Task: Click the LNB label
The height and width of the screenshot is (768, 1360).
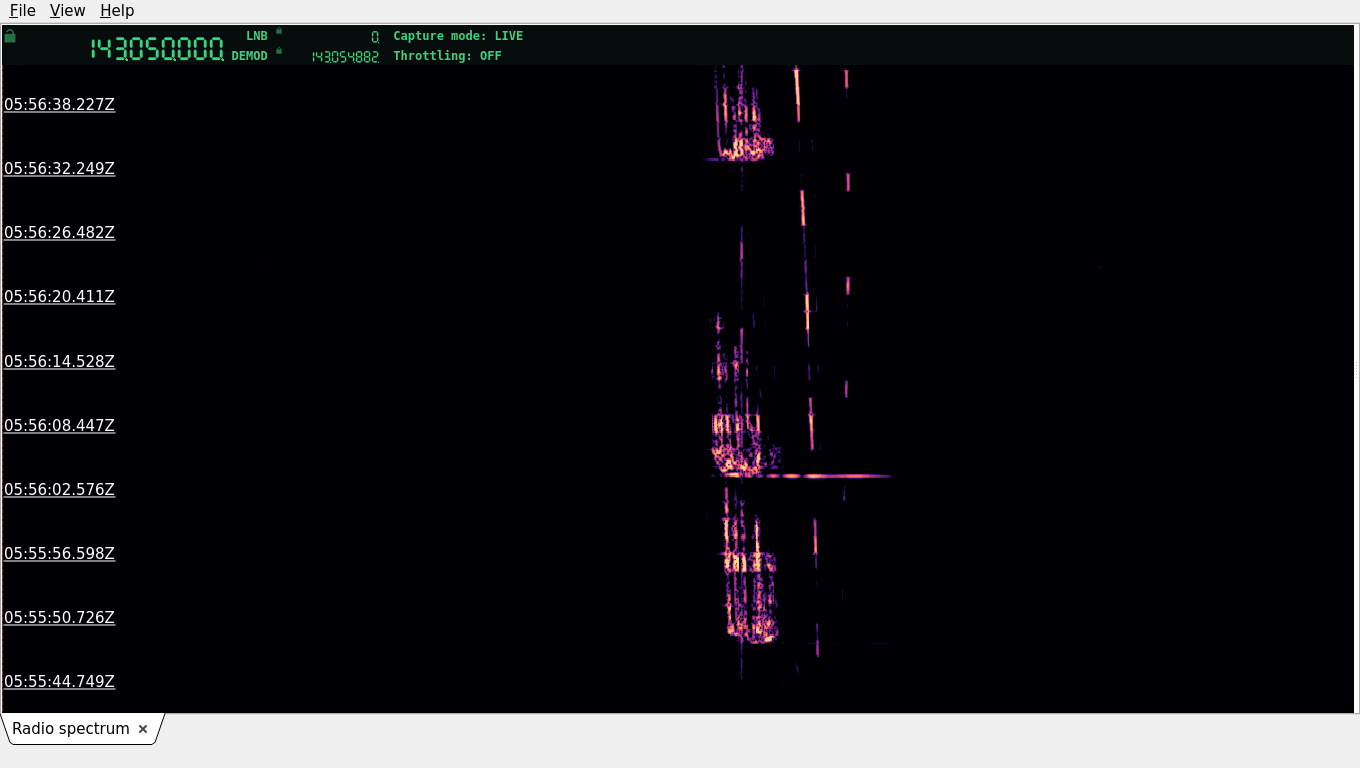Action: [257, 36]
